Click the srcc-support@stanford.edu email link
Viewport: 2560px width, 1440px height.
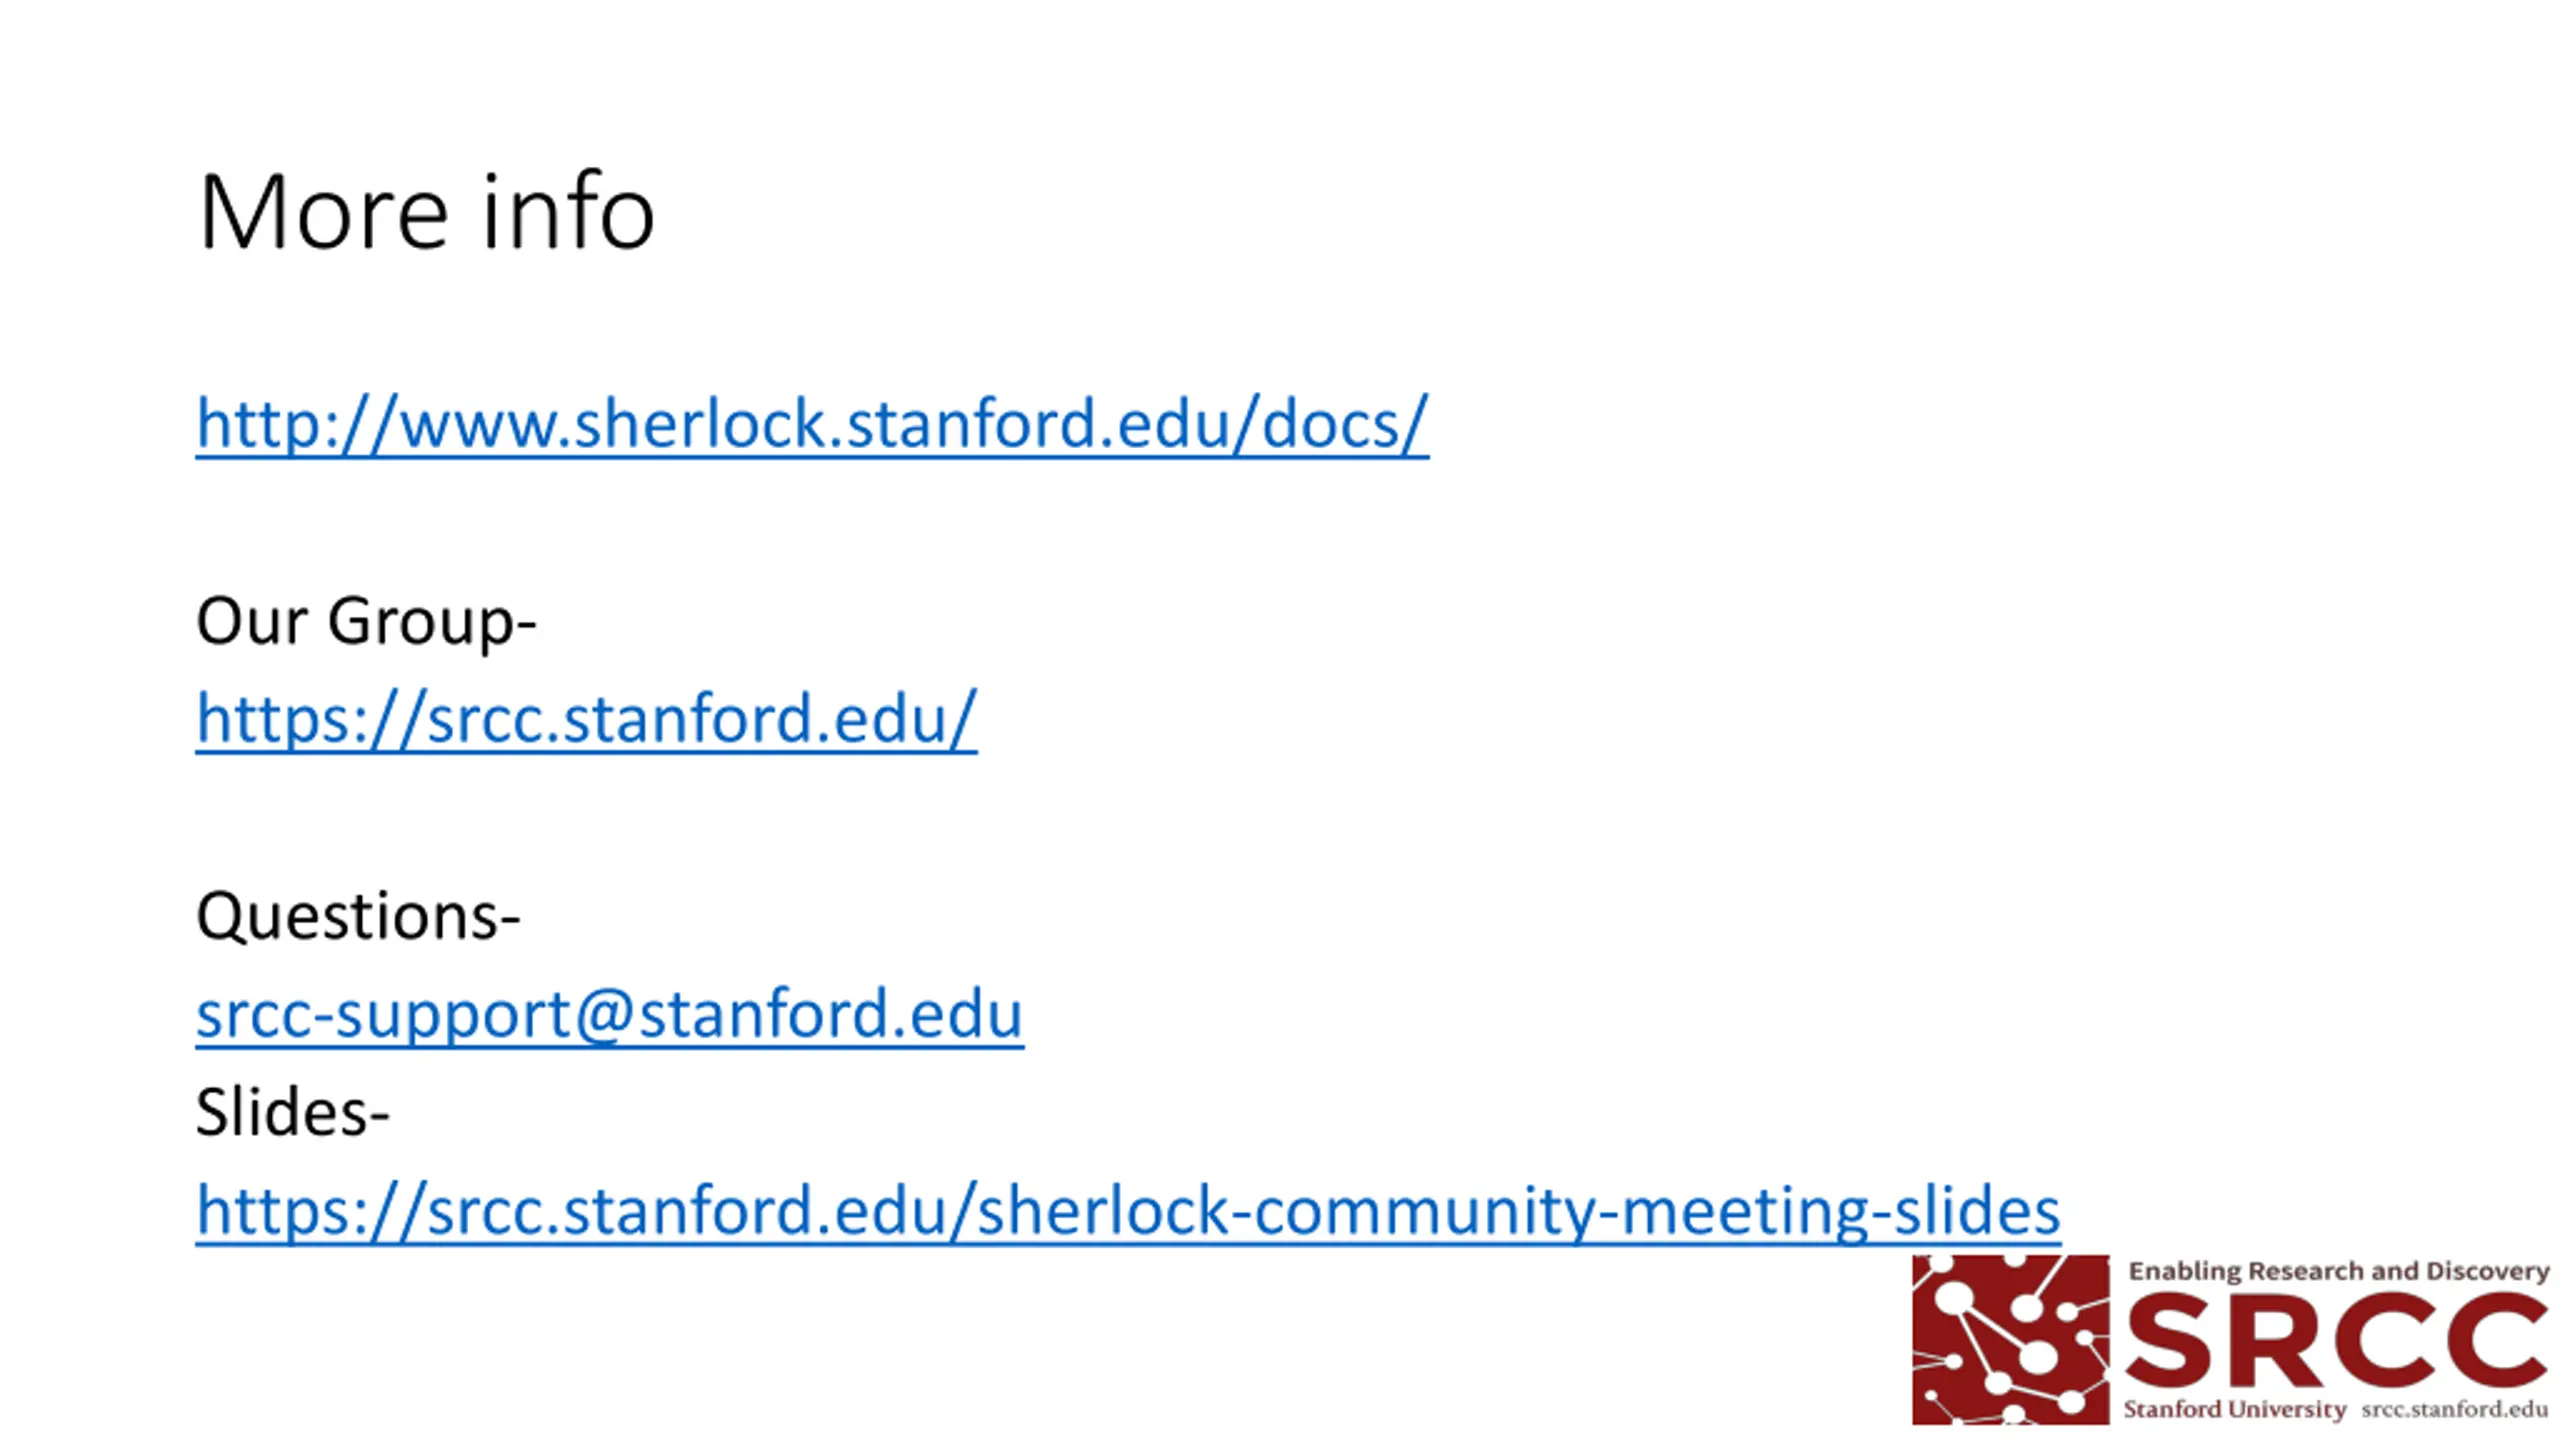click(610, 1014)
